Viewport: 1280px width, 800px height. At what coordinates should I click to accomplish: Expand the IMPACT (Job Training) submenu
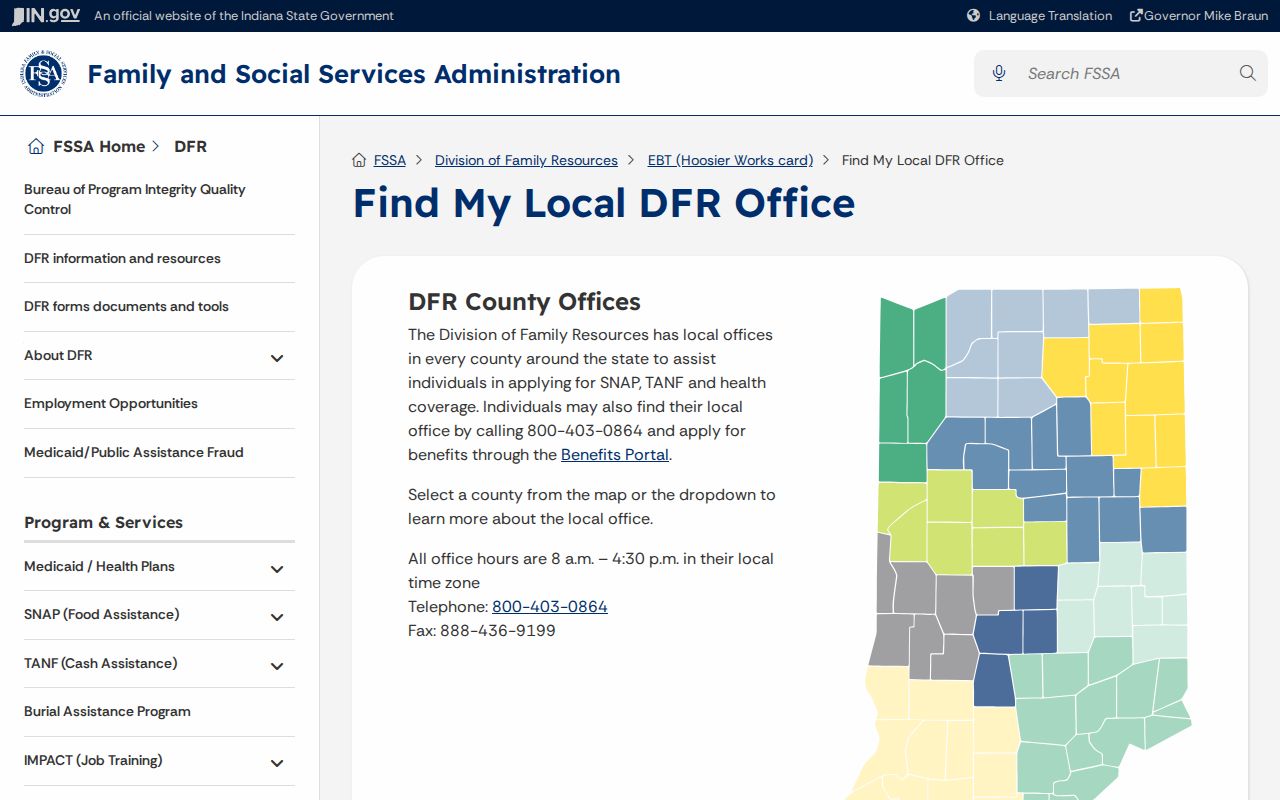tap(277, 762)
